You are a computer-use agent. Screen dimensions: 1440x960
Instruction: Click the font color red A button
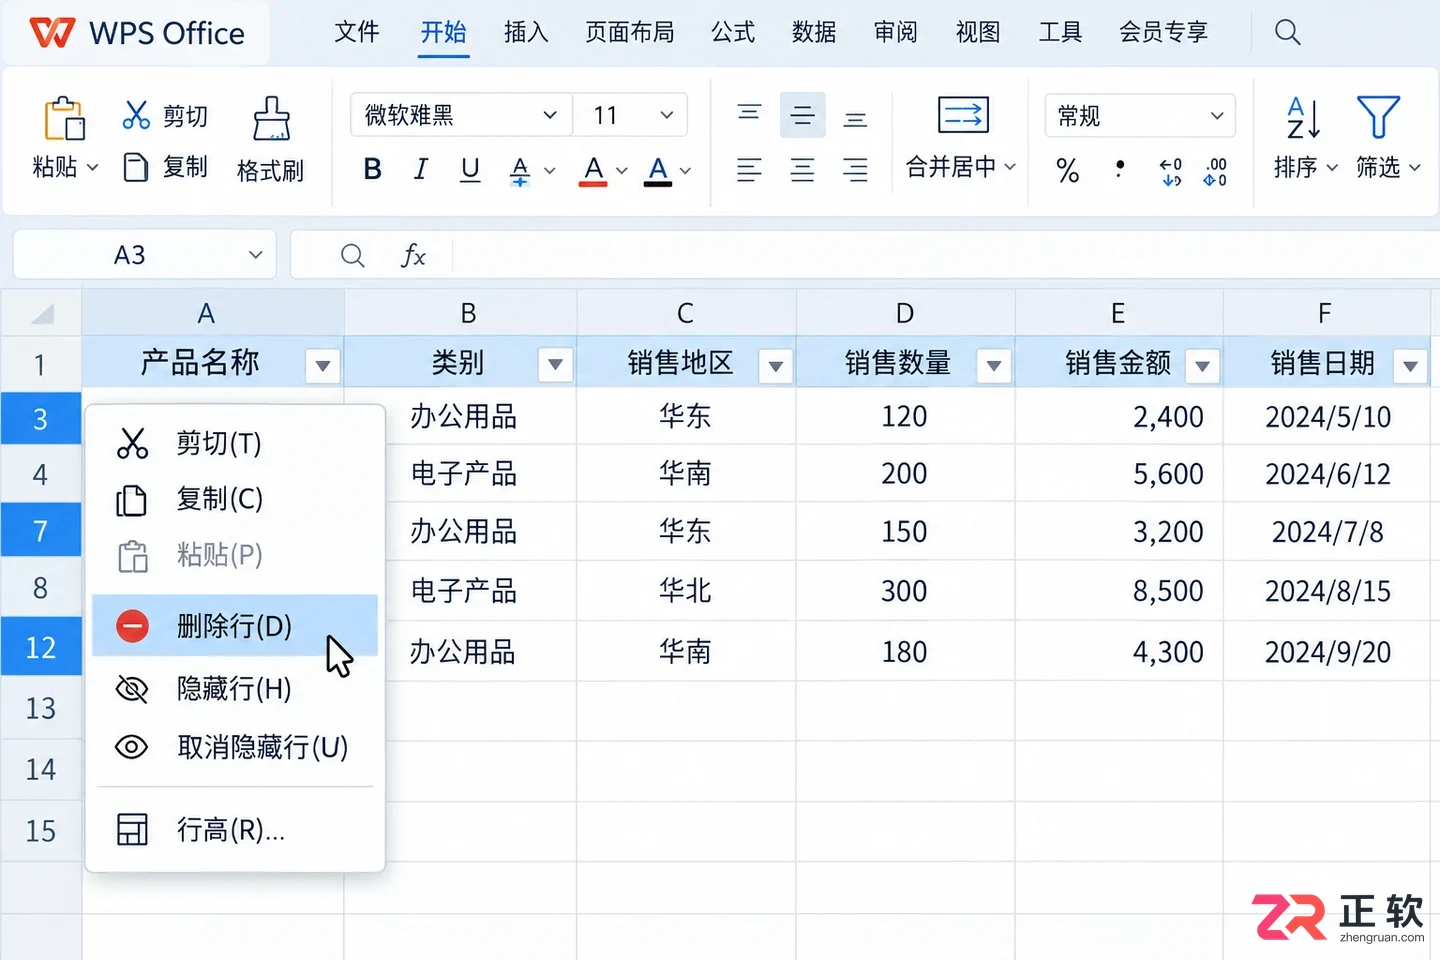point(593,170)
